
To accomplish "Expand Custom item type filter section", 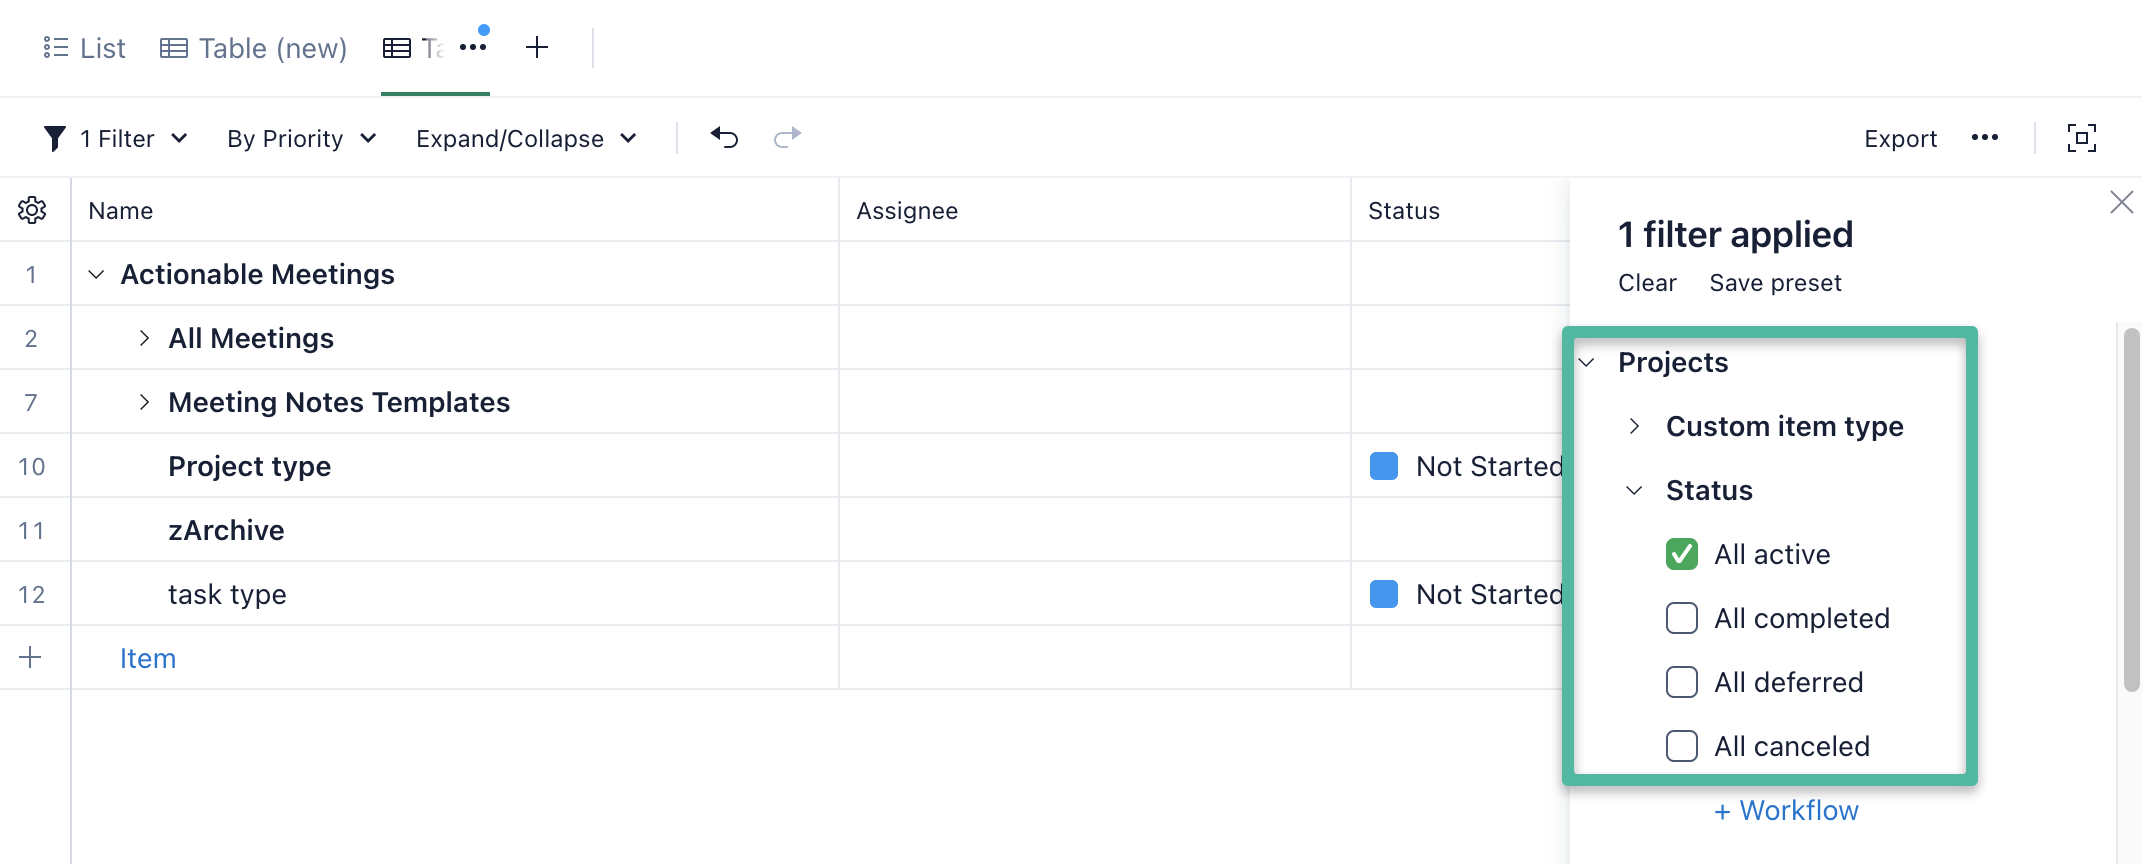I will 1634,426.
